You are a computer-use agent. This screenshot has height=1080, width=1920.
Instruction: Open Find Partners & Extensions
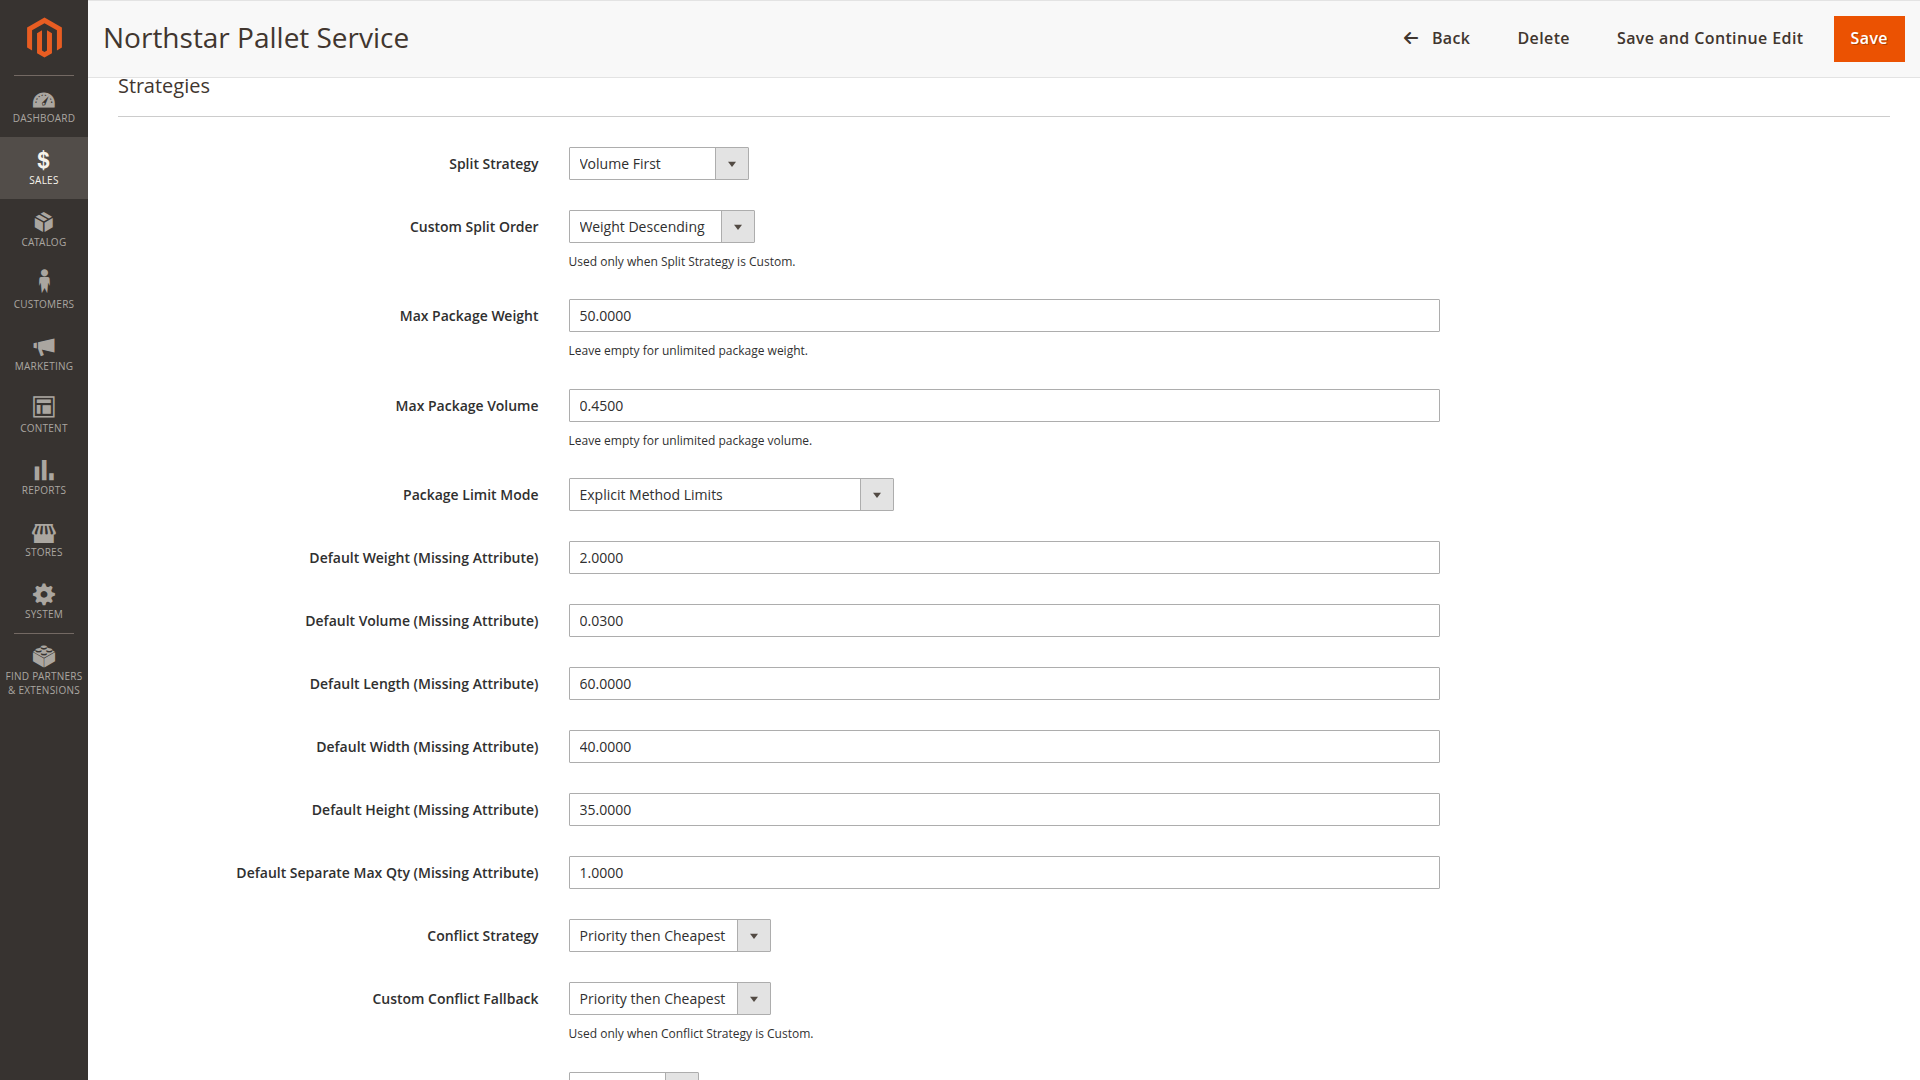click(x=44, y=670)
